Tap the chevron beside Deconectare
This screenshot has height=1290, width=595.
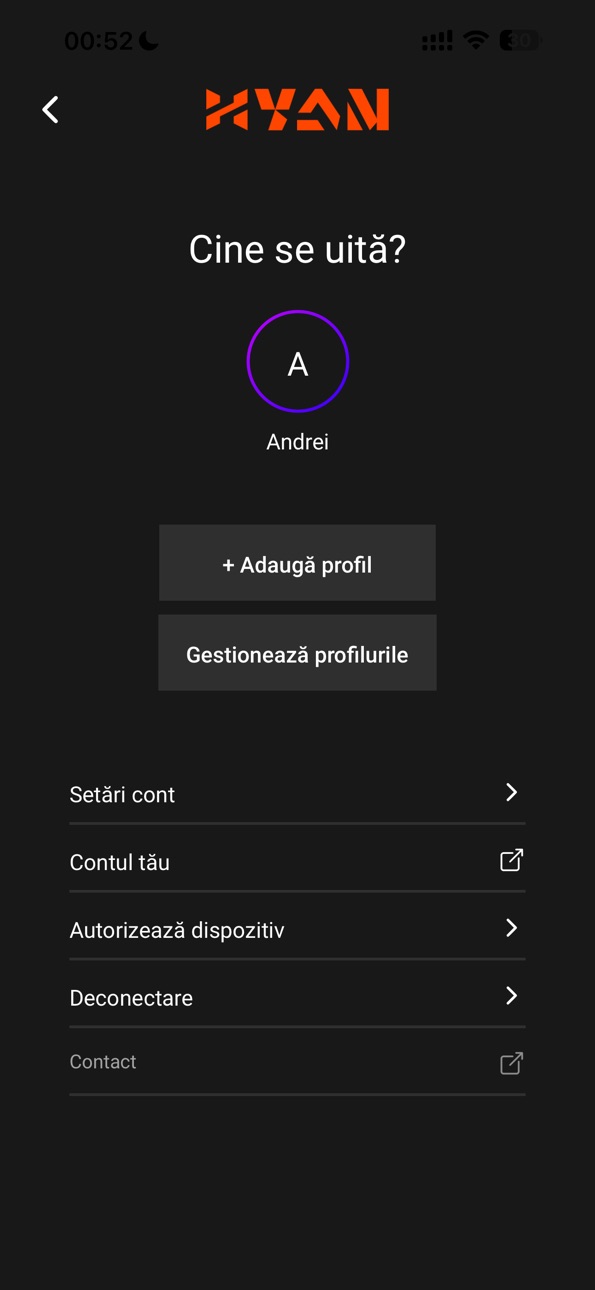pos(511,996)
